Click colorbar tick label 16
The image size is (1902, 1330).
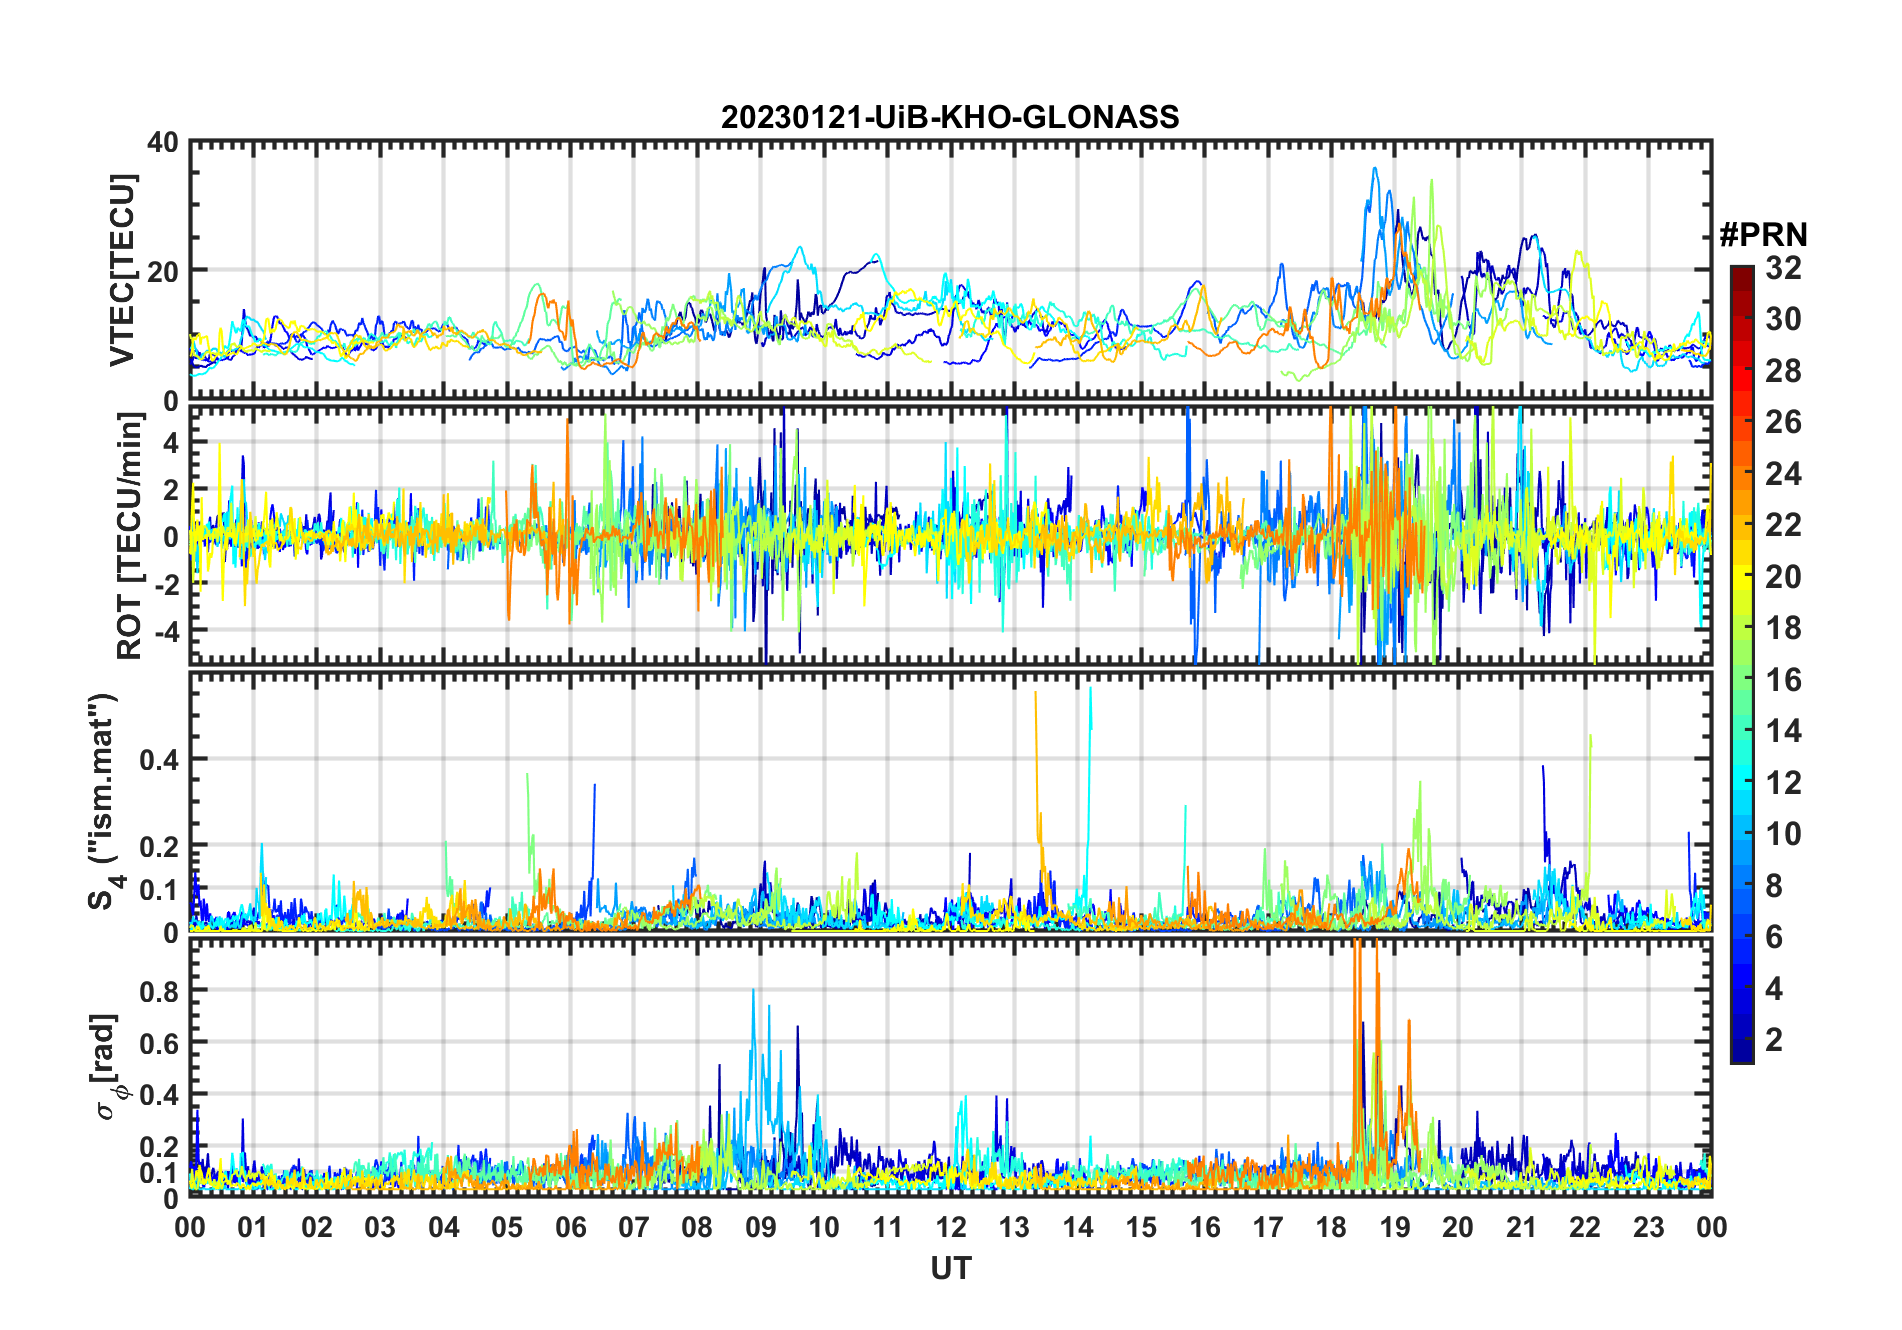point(1783,680)
